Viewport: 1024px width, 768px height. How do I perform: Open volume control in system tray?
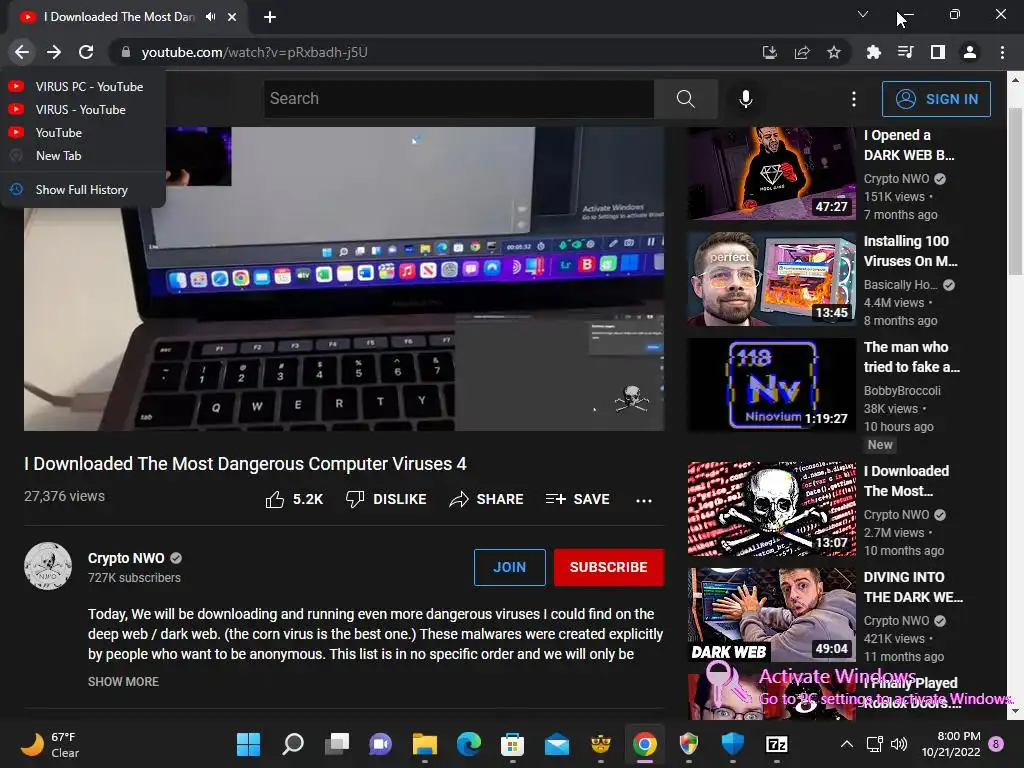coord(899,744)
